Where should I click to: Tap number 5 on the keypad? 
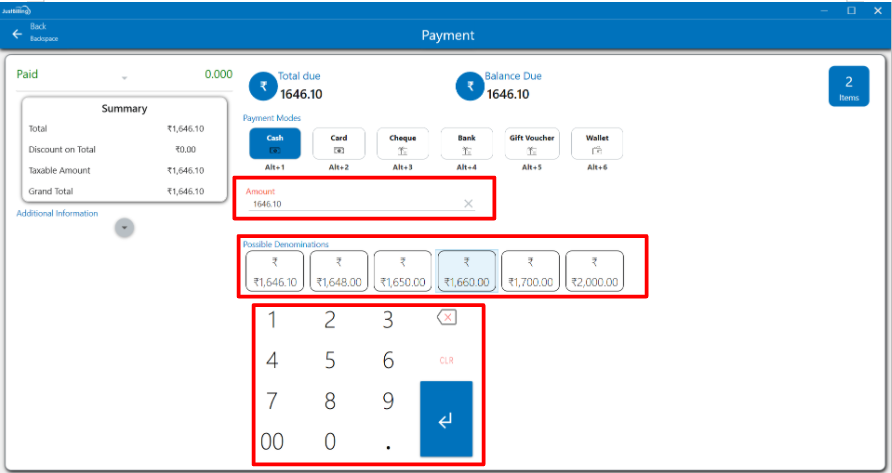coord(330,361)
